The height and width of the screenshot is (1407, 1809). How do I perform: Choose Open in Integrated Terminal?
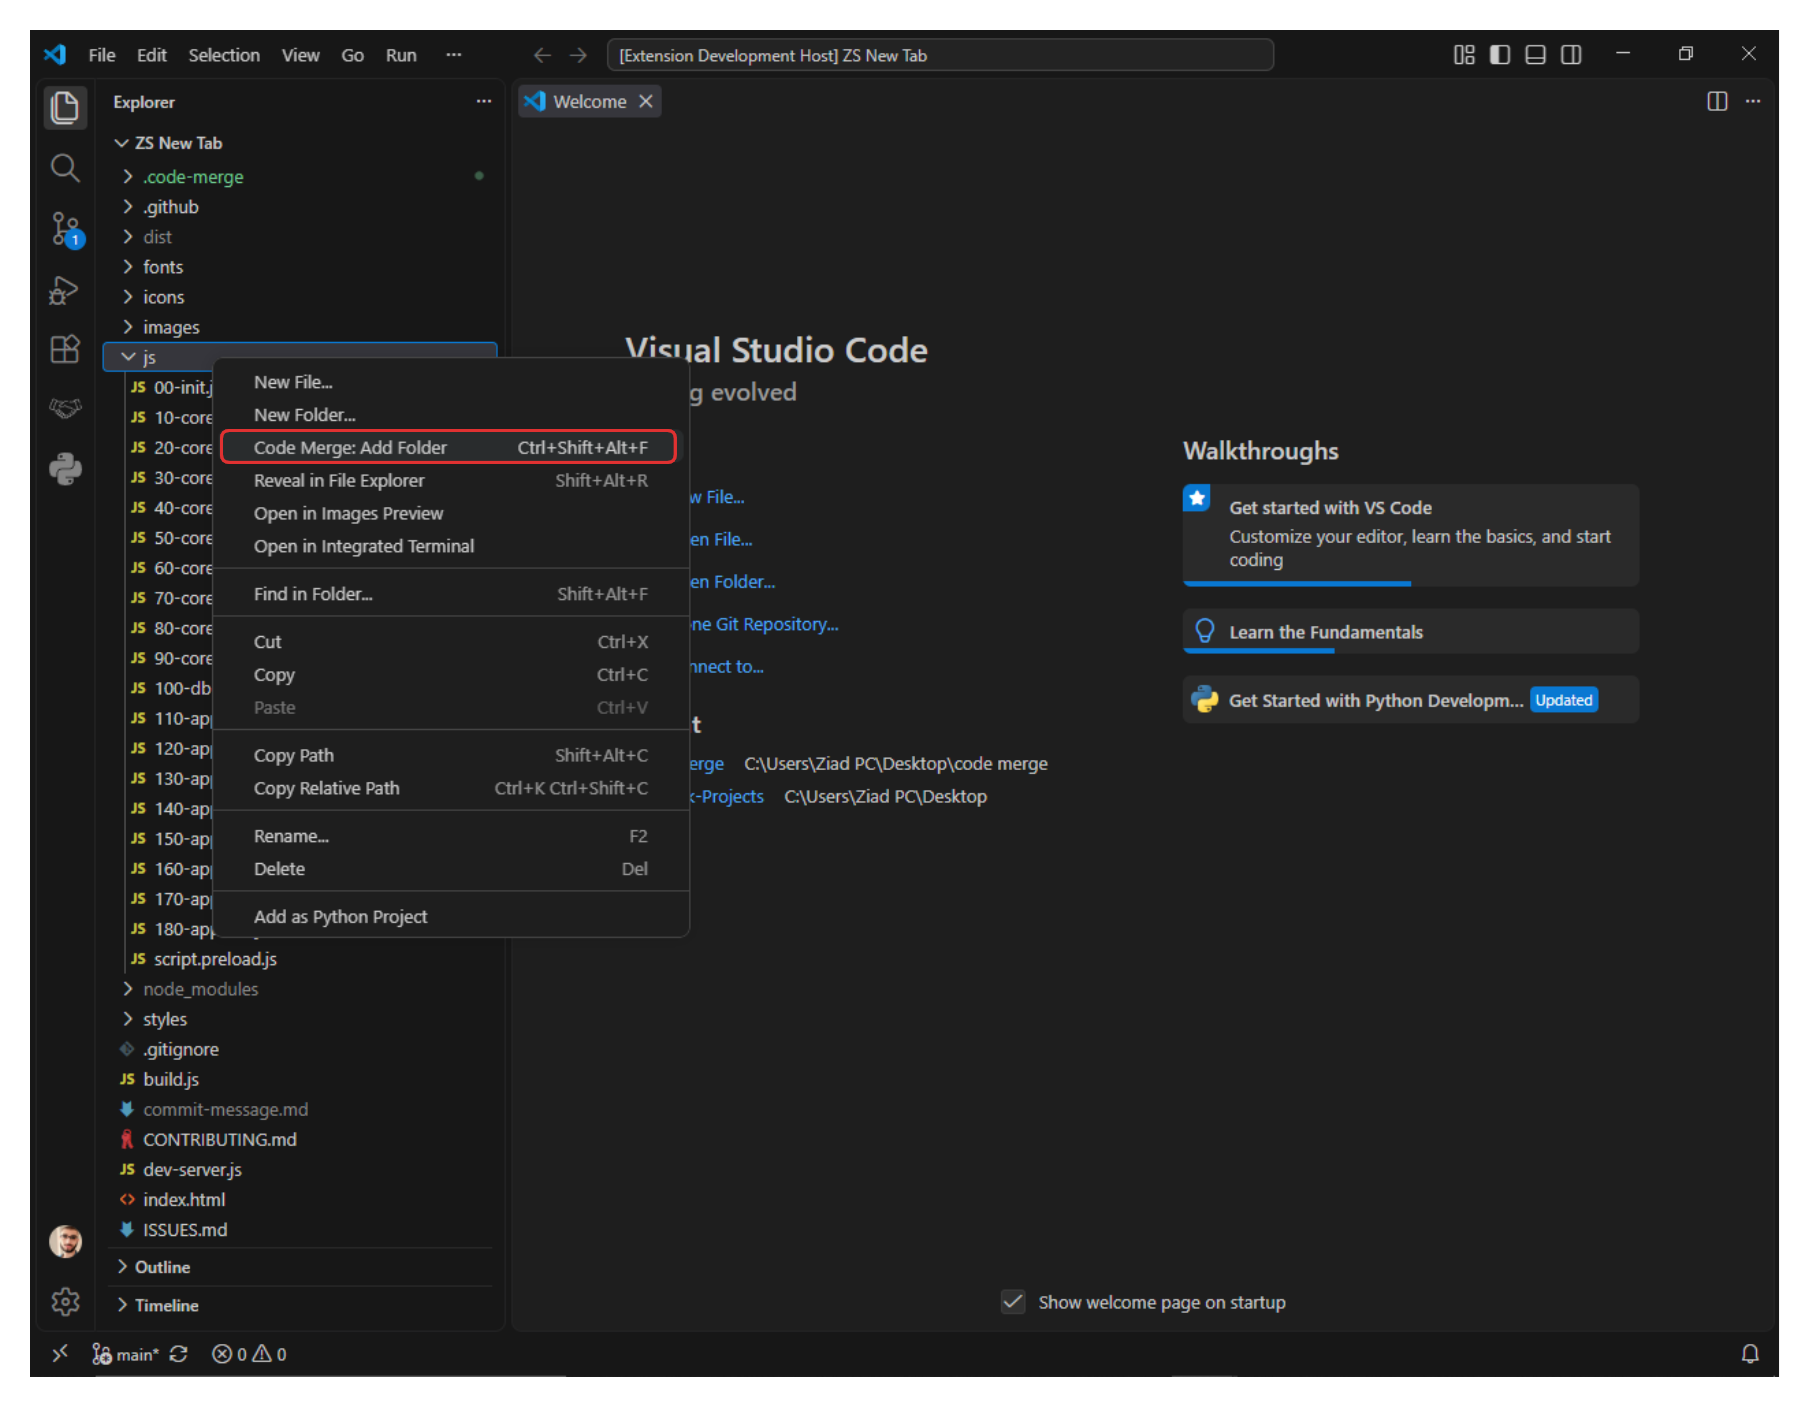pyautogui.click(x=451, y=546)
